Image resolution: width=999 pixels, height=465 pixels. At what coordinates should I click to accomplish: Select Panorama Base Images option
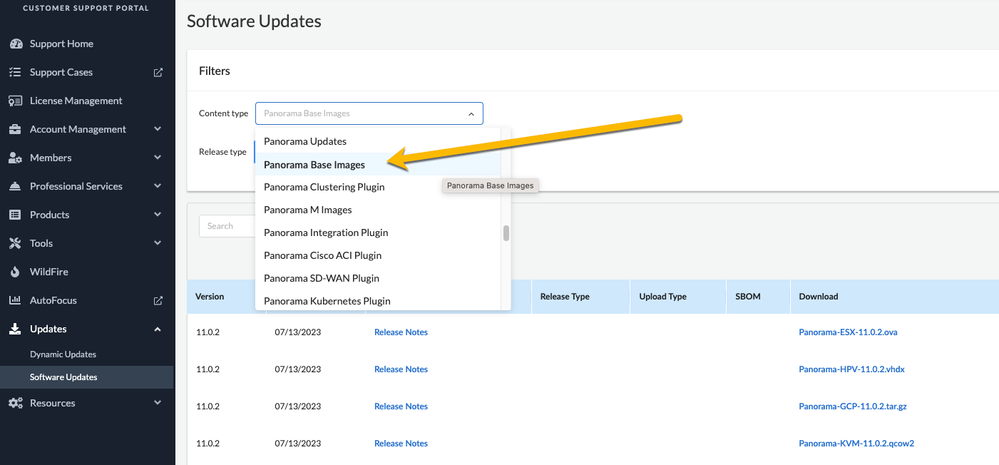tap(314, 165)
